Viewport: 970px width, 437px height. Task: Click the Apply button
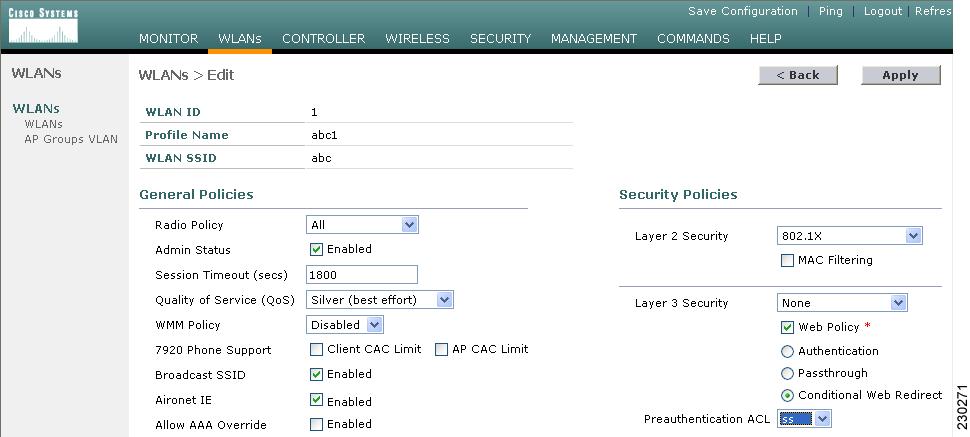pos(901,75)
